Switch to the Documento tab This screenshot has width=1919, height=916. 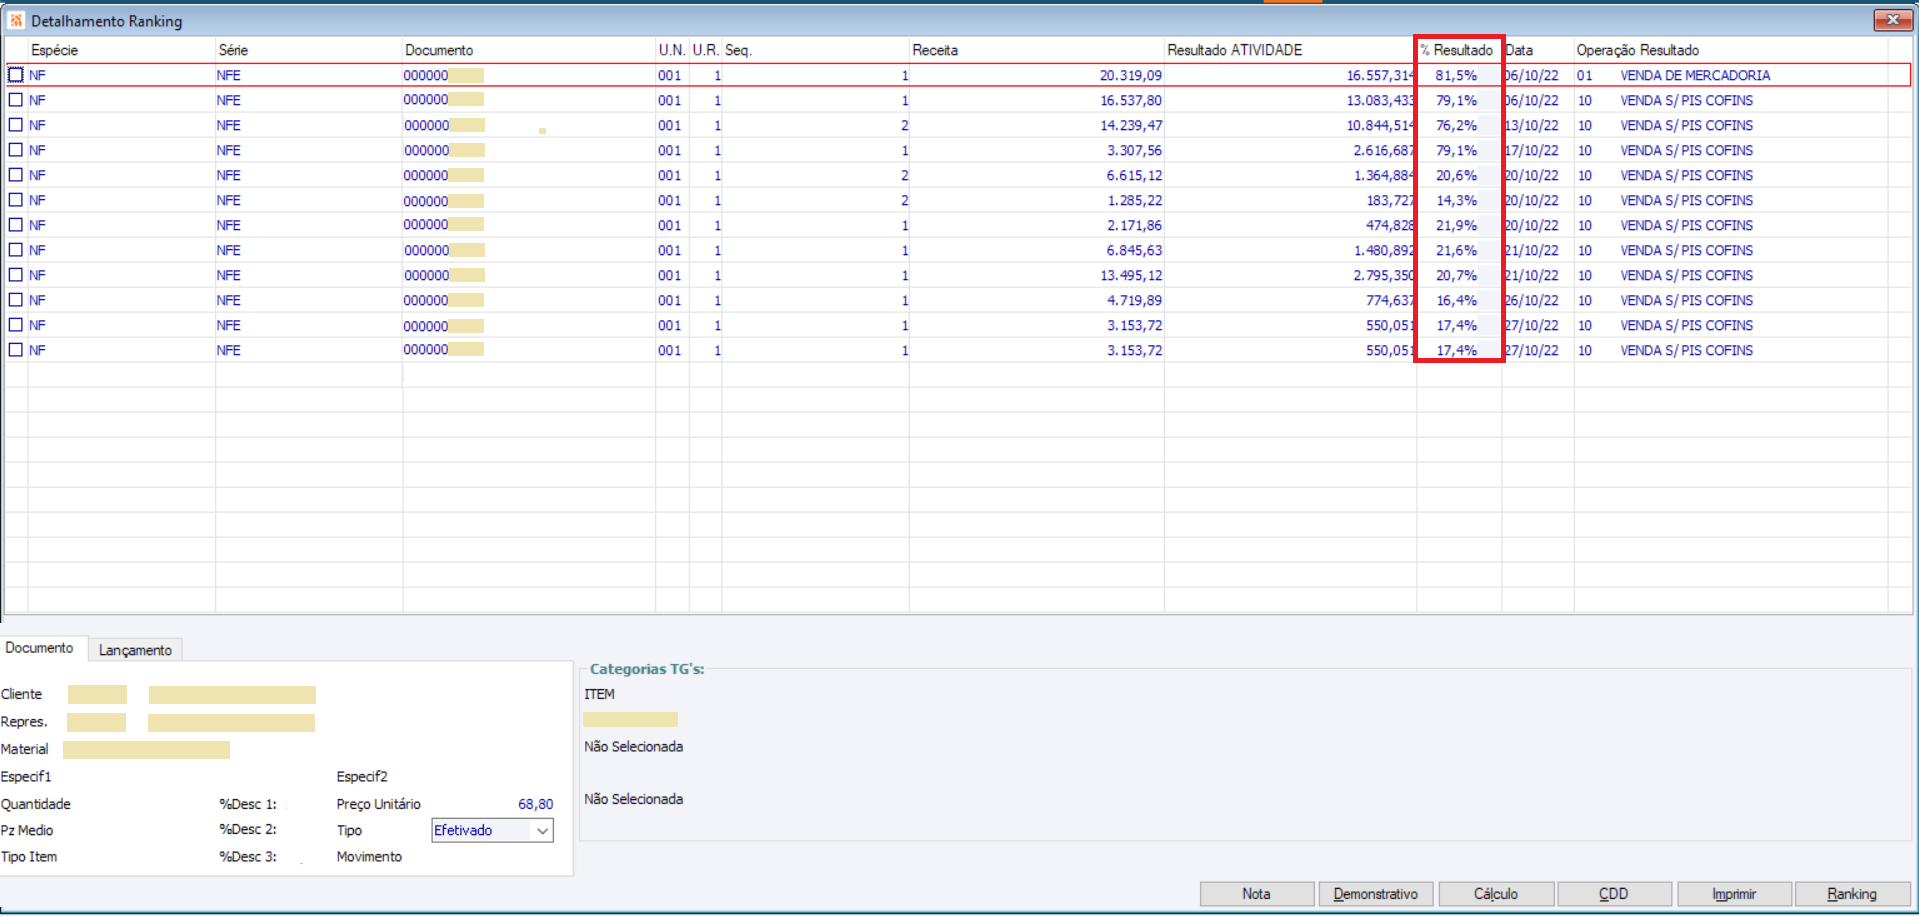point(40,648)
